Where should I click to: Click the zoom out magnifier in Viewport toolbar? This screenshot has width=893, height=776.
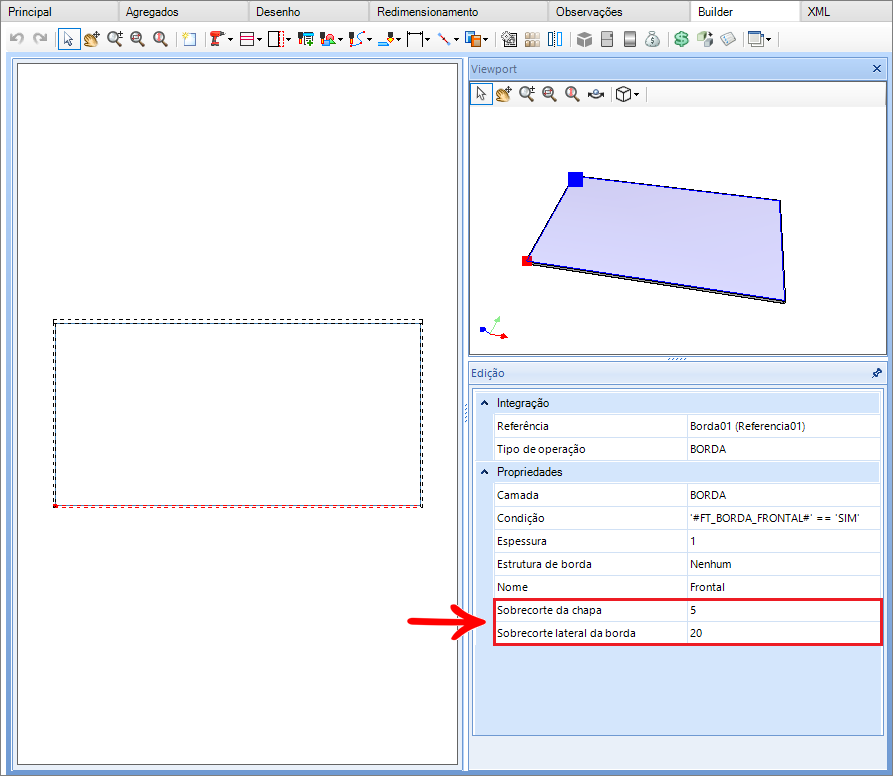pyautogui.click(x=550, y=94)
